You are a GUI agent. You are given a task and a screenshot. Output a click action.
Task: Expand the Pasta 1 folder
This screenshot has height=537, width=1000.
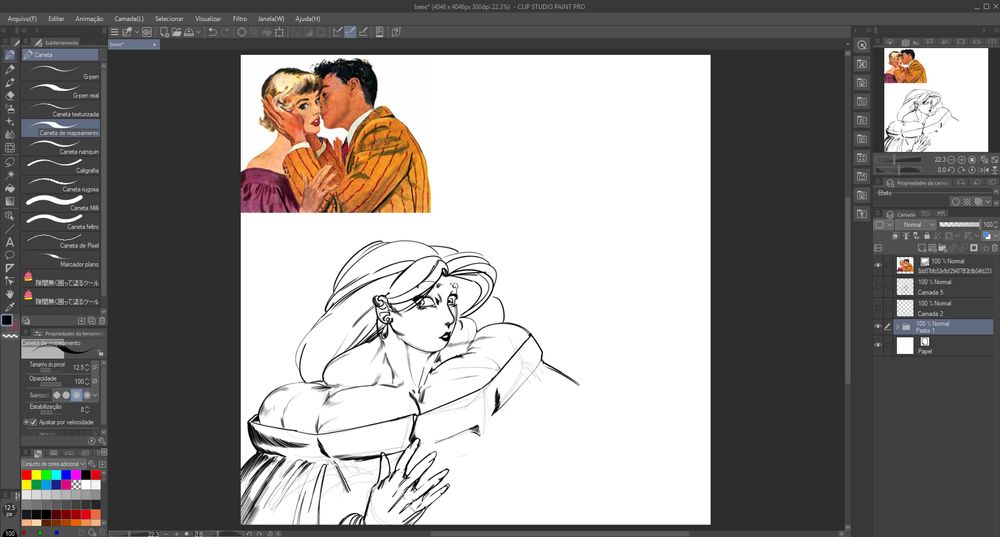[897, 327]
